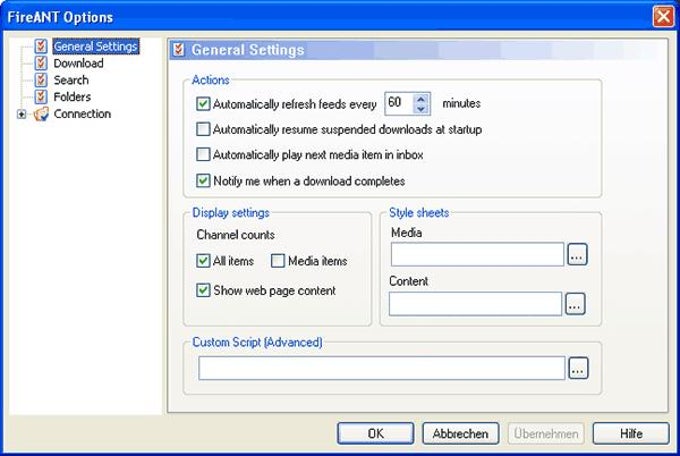Check the Media items checkbox

[x=278, y=260]
